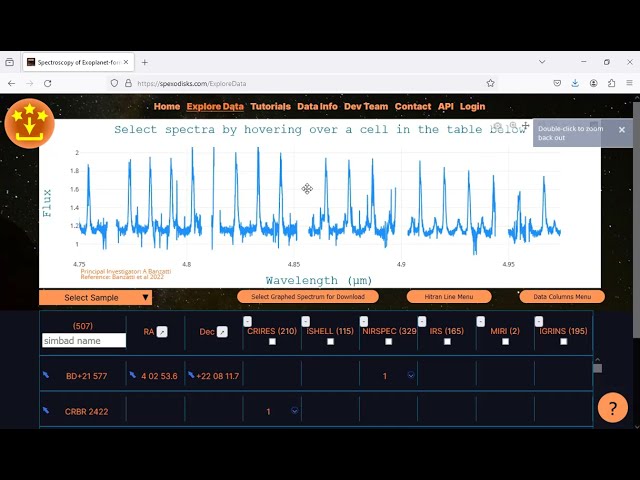Click the BD+21 577 target name
640x480 pixels.
pyautogui.click(x=87, y=376)
